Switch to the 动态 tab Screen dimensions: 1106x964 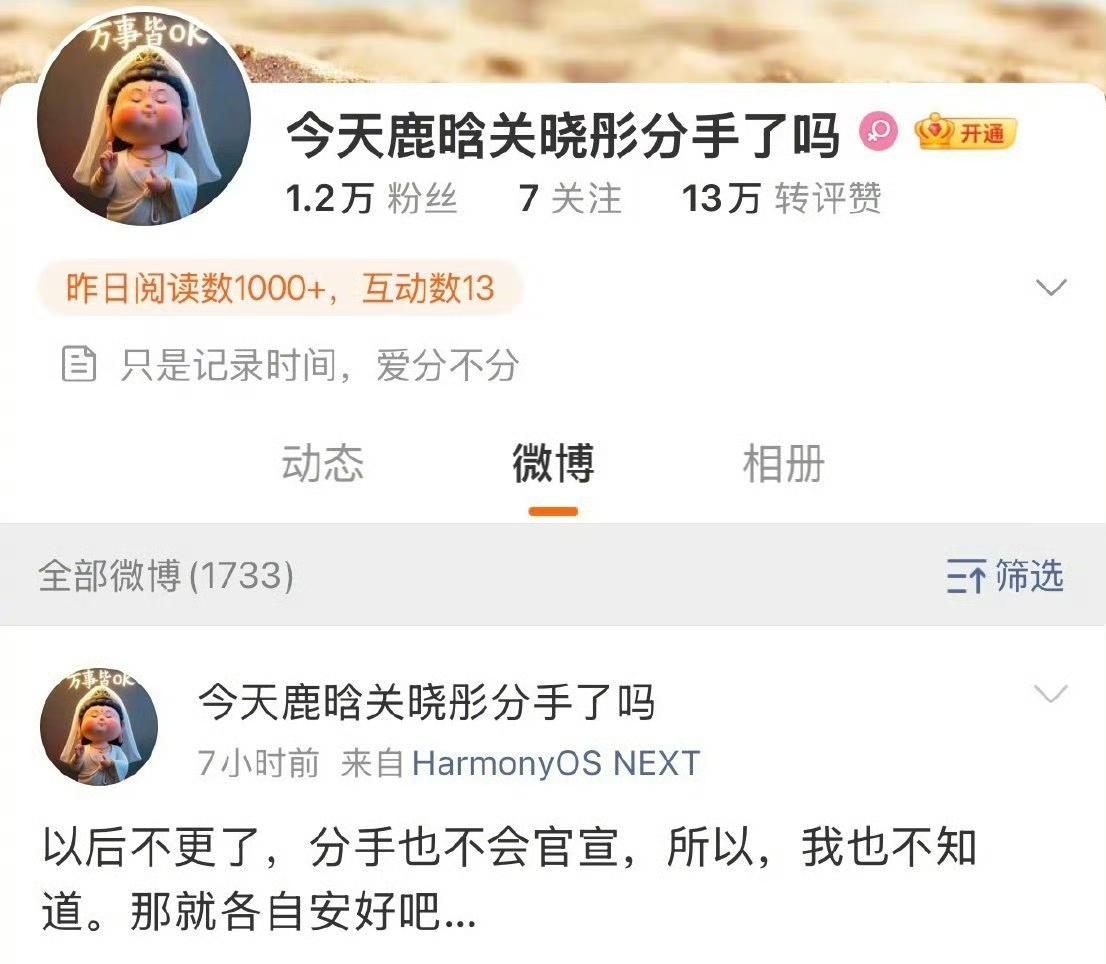(x=322, y=464)
